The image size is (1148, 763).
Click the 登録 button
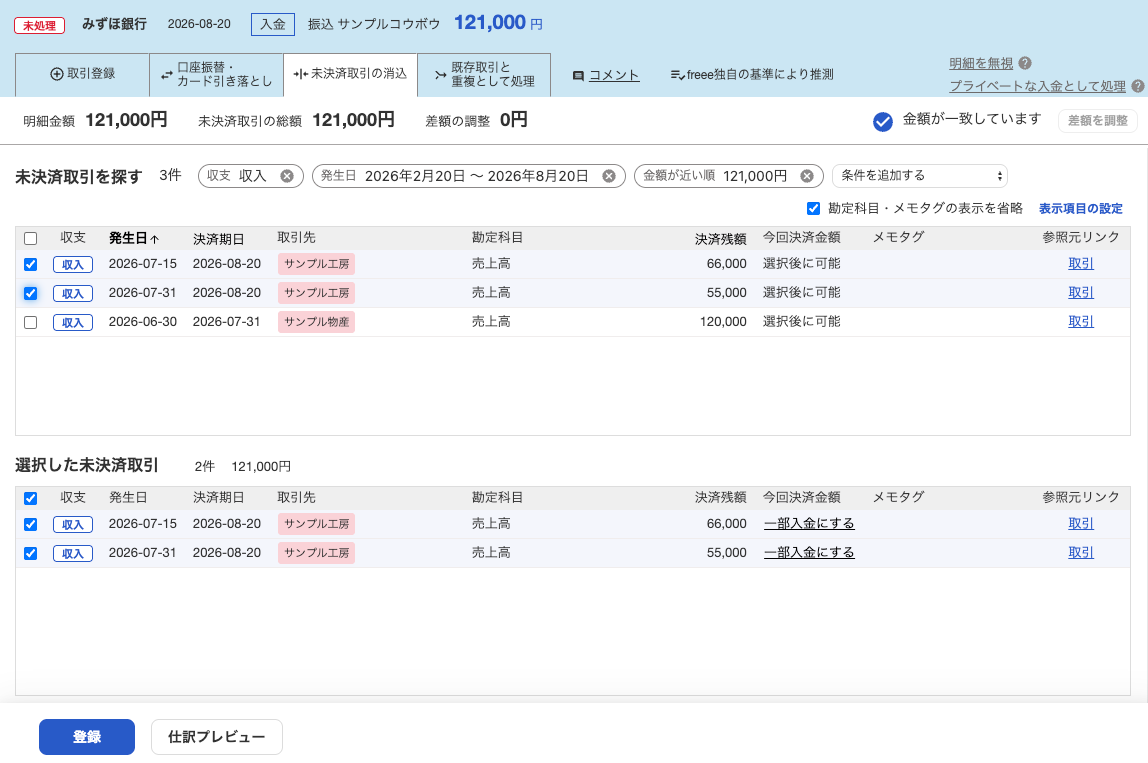tap(86, 737)
